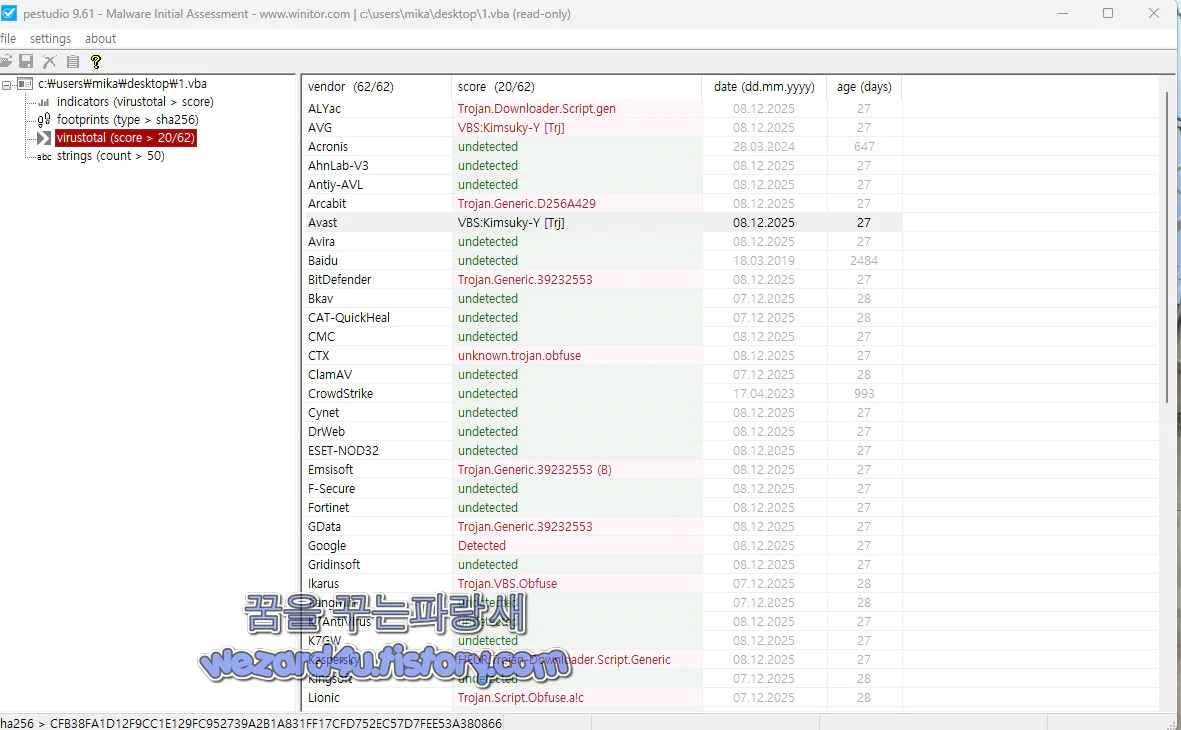Click the arrows icon next to virustotal
Screen dimensions: 1181x730
tap(43, 137)
